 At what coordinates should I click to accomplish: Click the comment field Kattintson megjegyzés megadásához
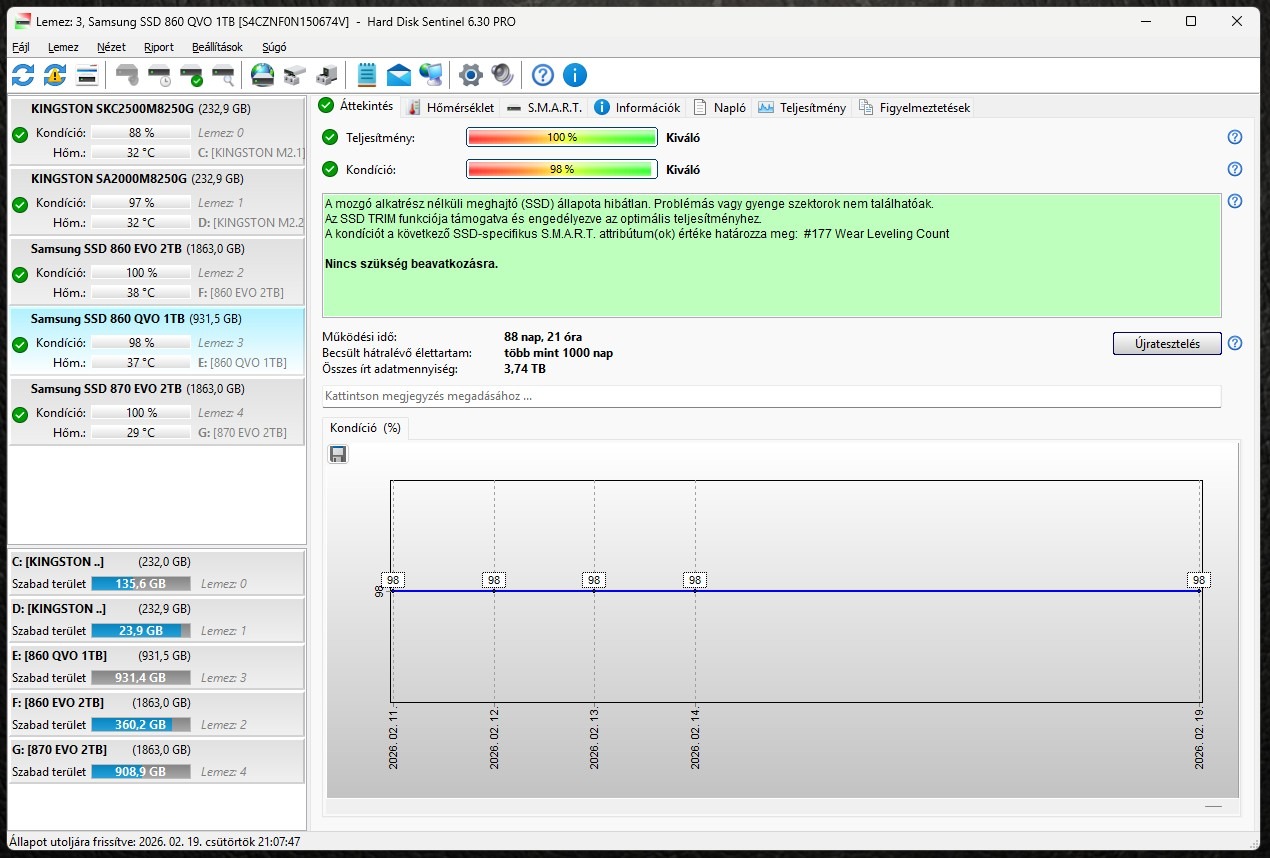(x=771, y=396)
